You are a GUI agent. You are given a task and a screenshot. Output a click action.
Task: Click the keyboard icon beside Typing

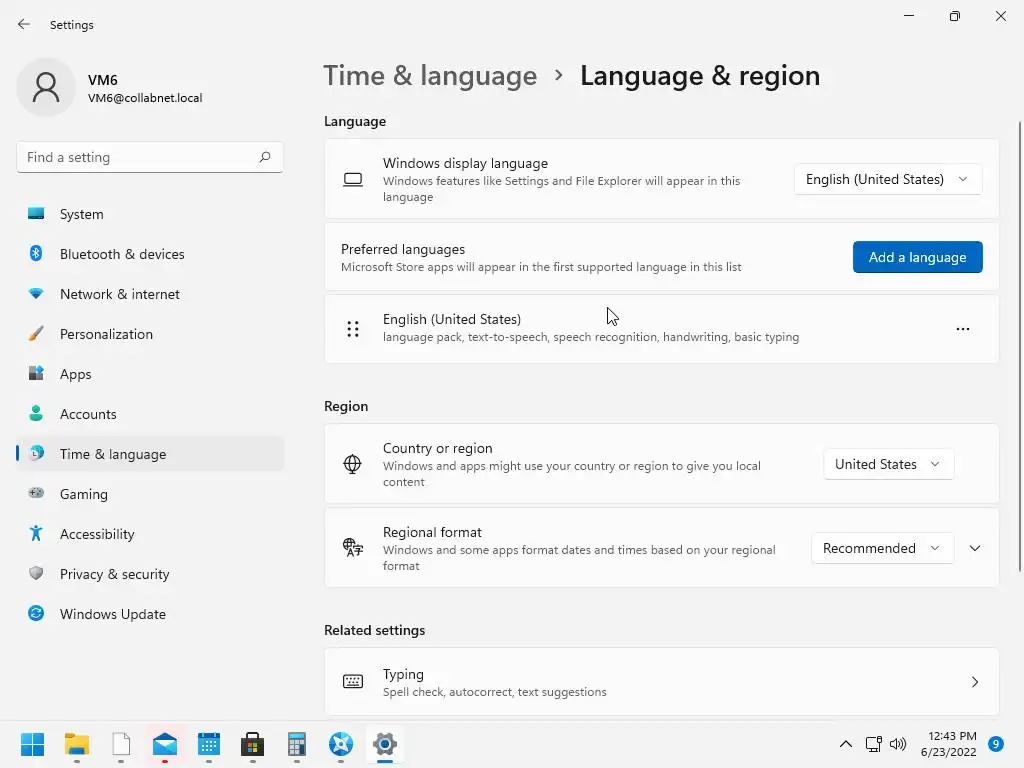tap(353, 682)
